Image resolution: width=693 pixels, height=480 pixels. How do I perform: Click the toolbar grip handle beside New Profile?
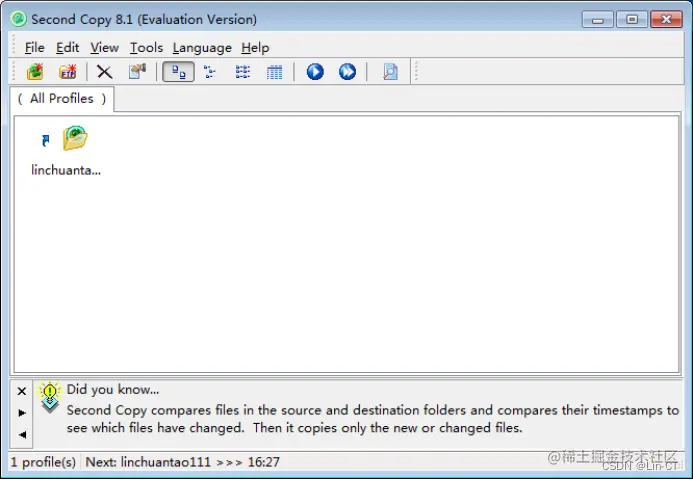coord(15,71)
